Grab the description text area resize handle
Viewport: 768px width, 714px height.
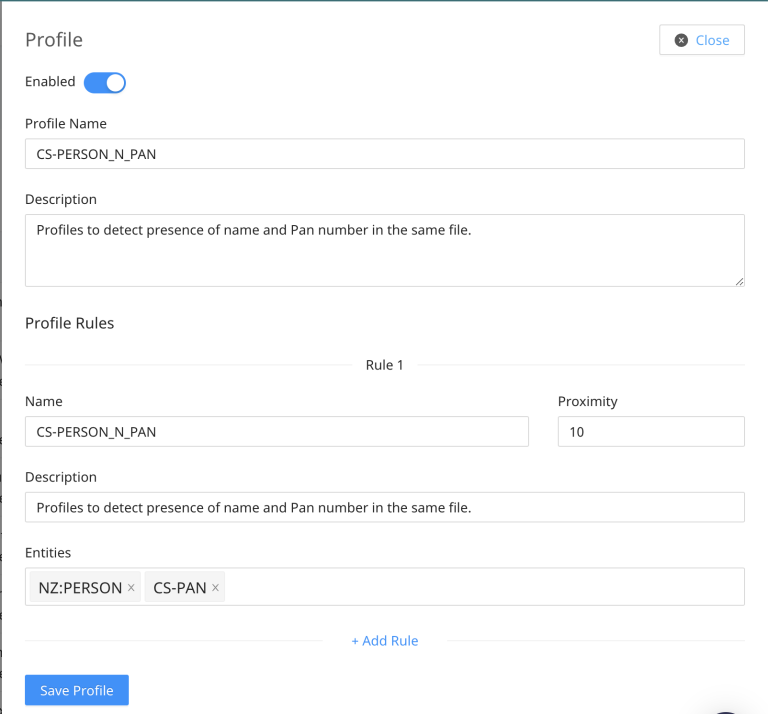(x=739, y=282)
